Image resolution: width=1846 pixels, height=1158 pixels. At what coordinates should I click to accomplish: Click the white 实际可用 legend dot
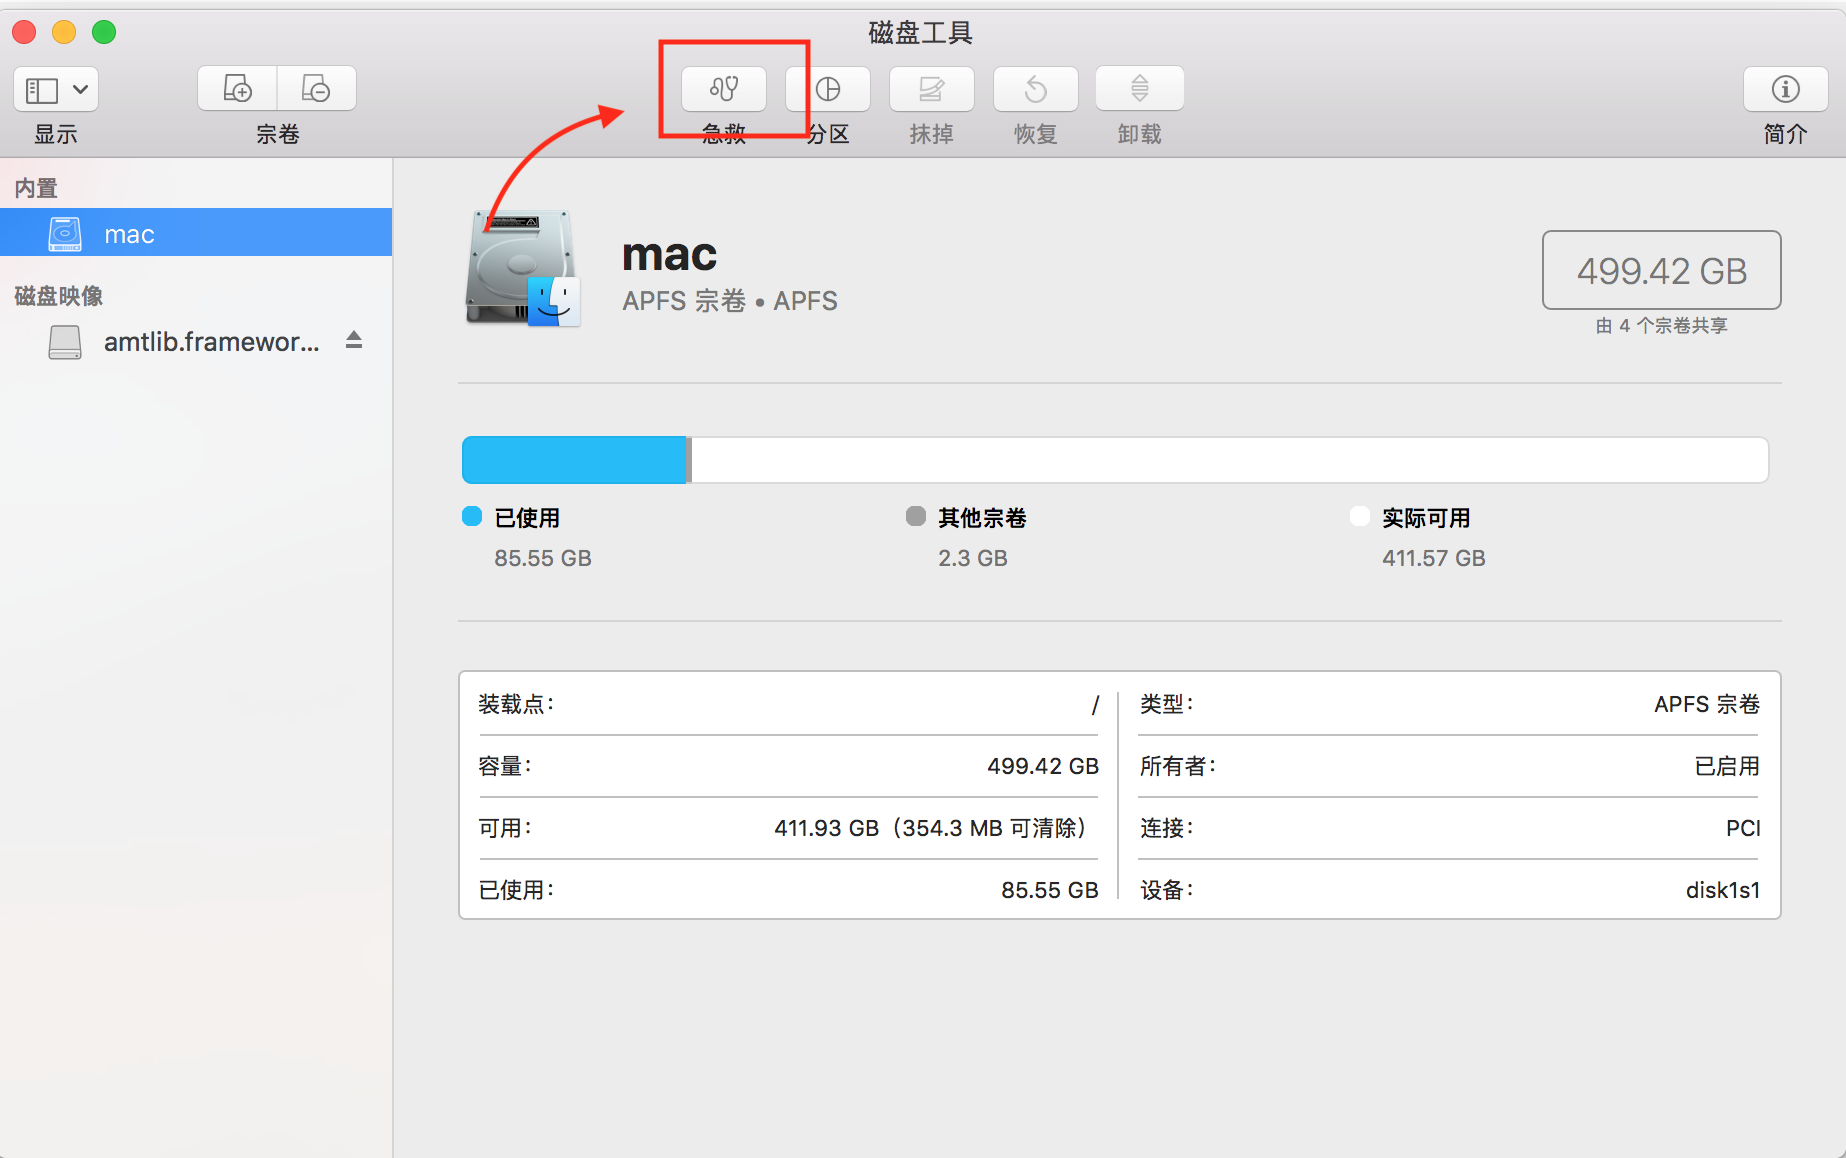pyautogui.click(x=1360, y=516)
